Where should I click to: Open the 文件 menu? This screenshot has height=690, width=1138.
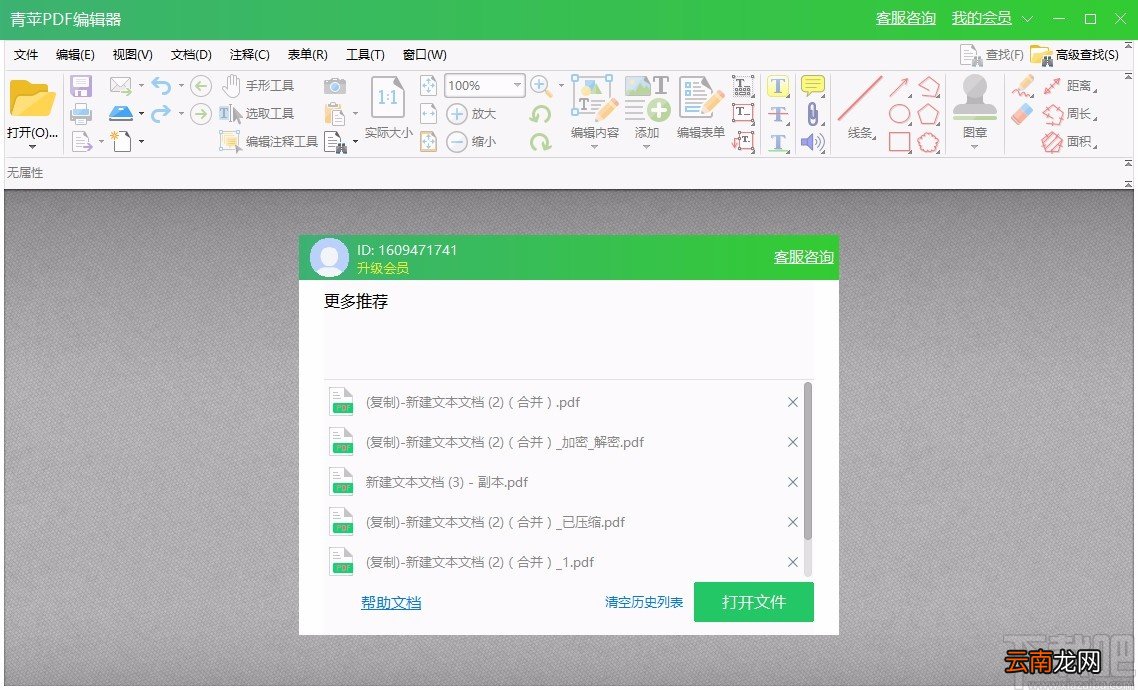pos(26,54)
